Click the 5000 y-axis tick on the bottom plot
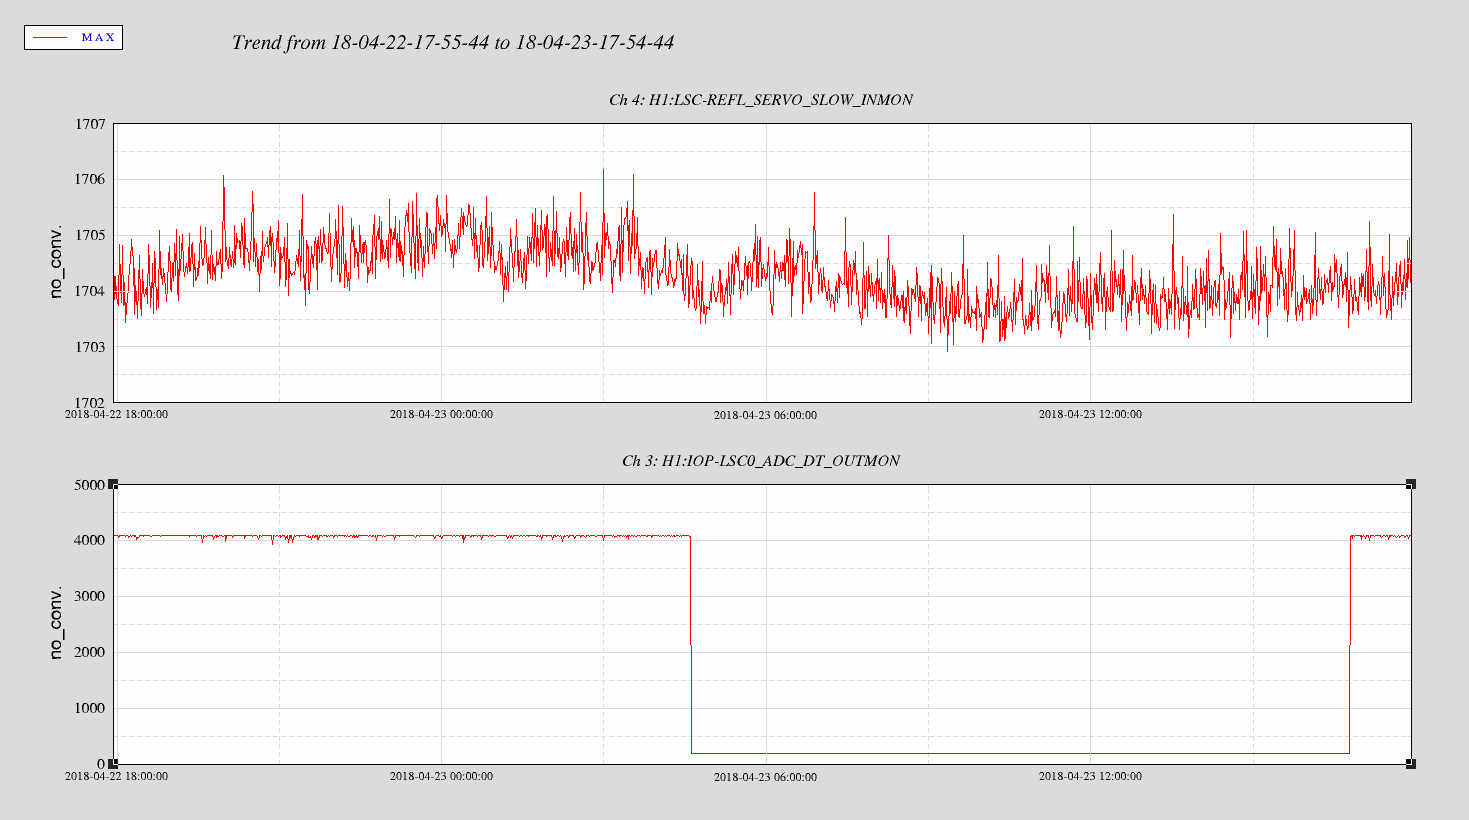This screenshot has width=1469, height=820. (90, 485)
